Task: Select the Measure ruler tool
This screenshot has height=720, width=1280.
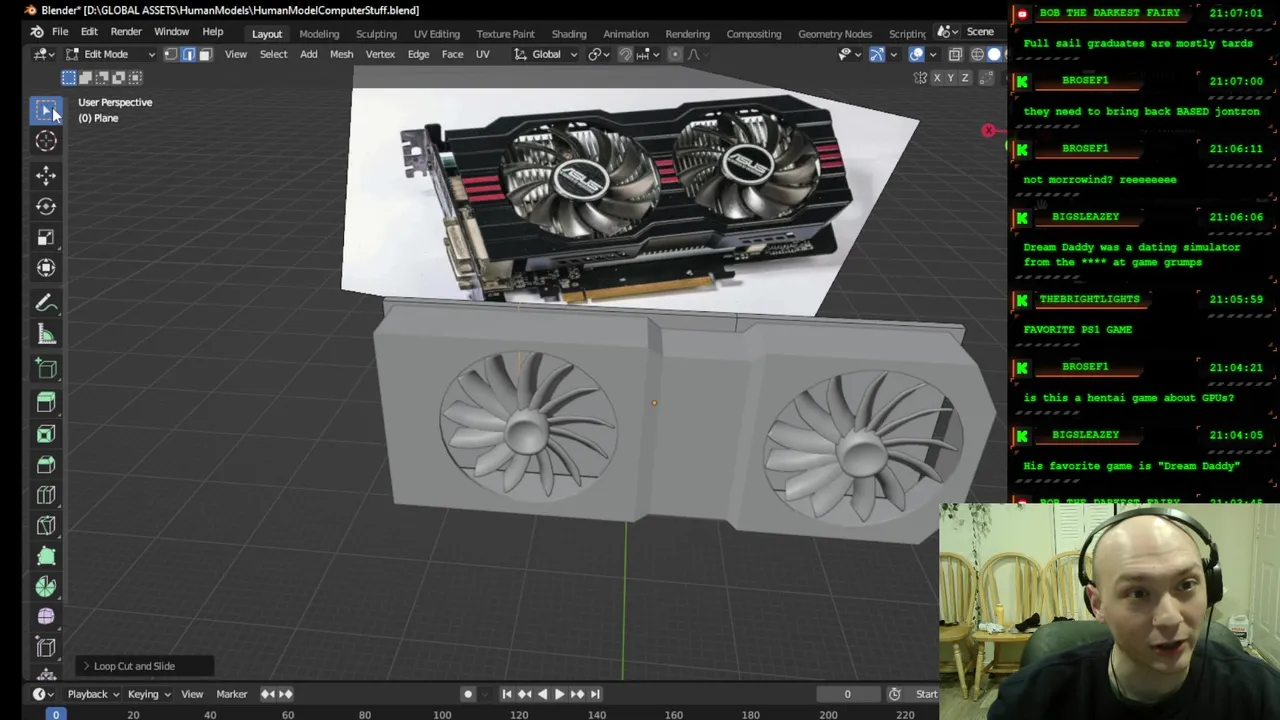Action: (46, 334)
